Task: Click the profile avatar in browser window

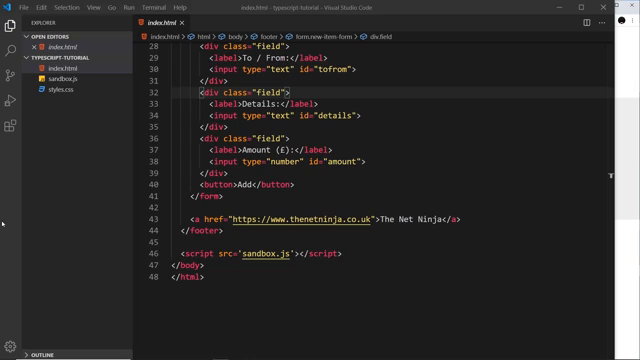Action: click(x=622, y=20)
